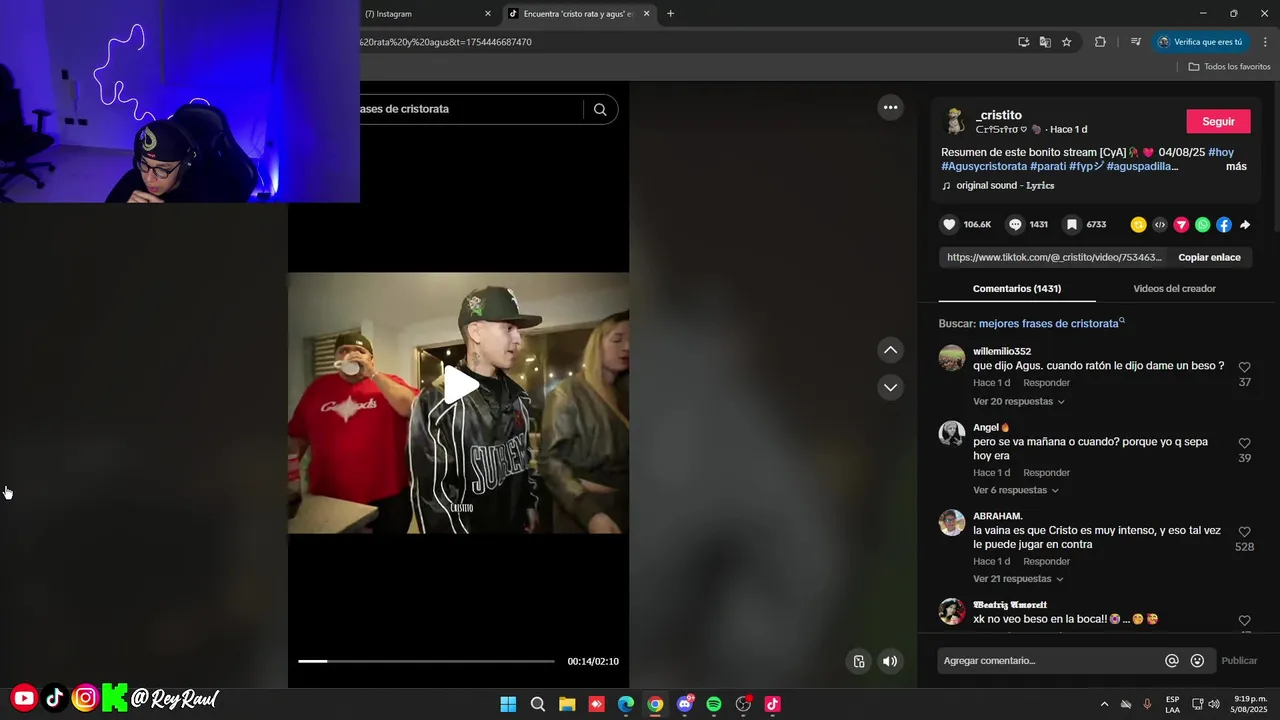
Task: Open the emoji picker in comment box
Action: [x=1197, y=661]
